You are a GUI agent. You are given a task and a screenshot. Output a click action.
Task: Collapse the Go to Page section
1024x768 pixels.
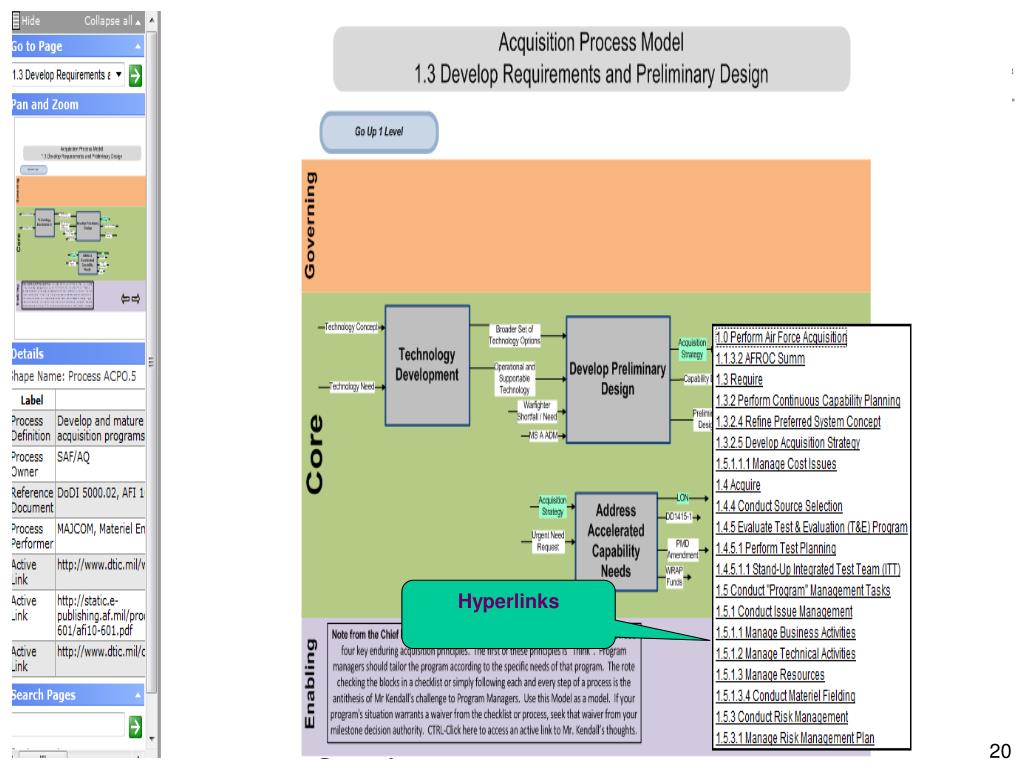(x=138, y=46)
